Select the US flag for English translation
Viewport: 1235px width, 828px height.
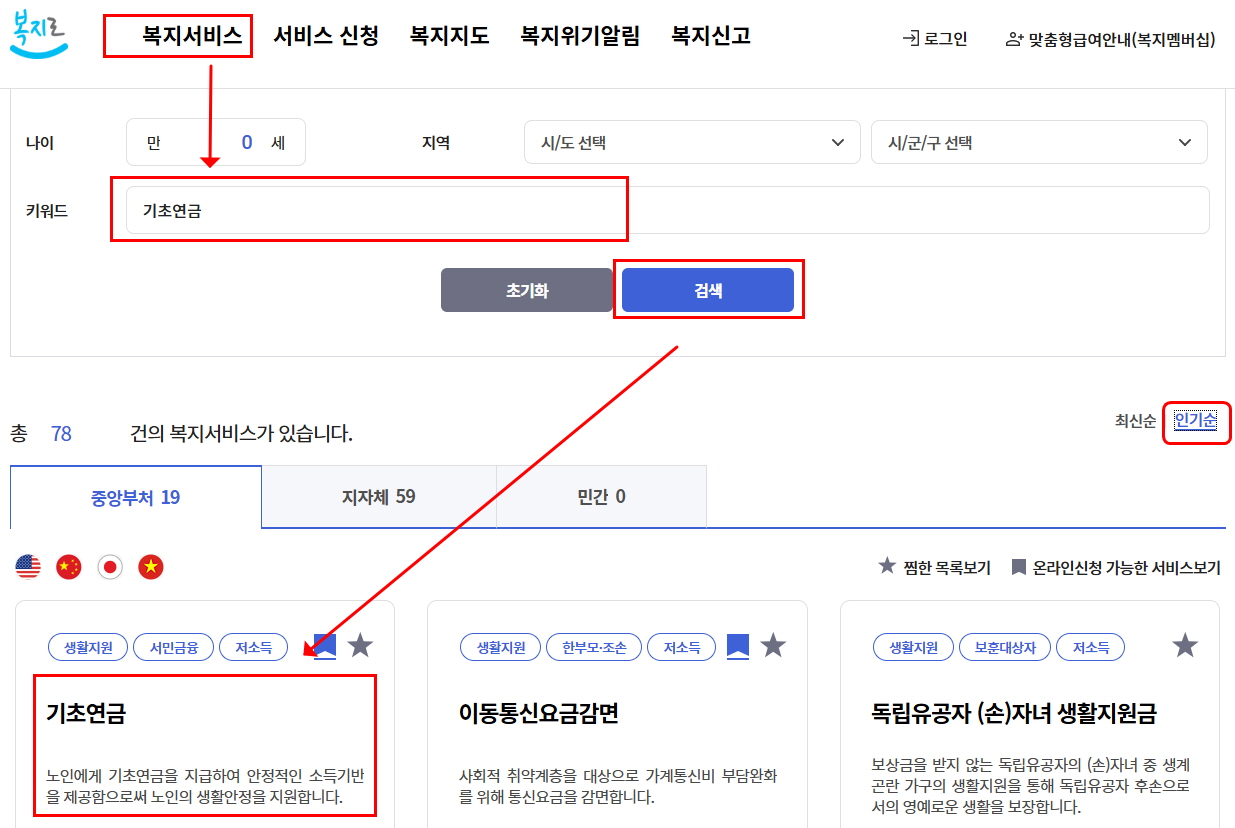pyautogui.click(x=26, y=566)
